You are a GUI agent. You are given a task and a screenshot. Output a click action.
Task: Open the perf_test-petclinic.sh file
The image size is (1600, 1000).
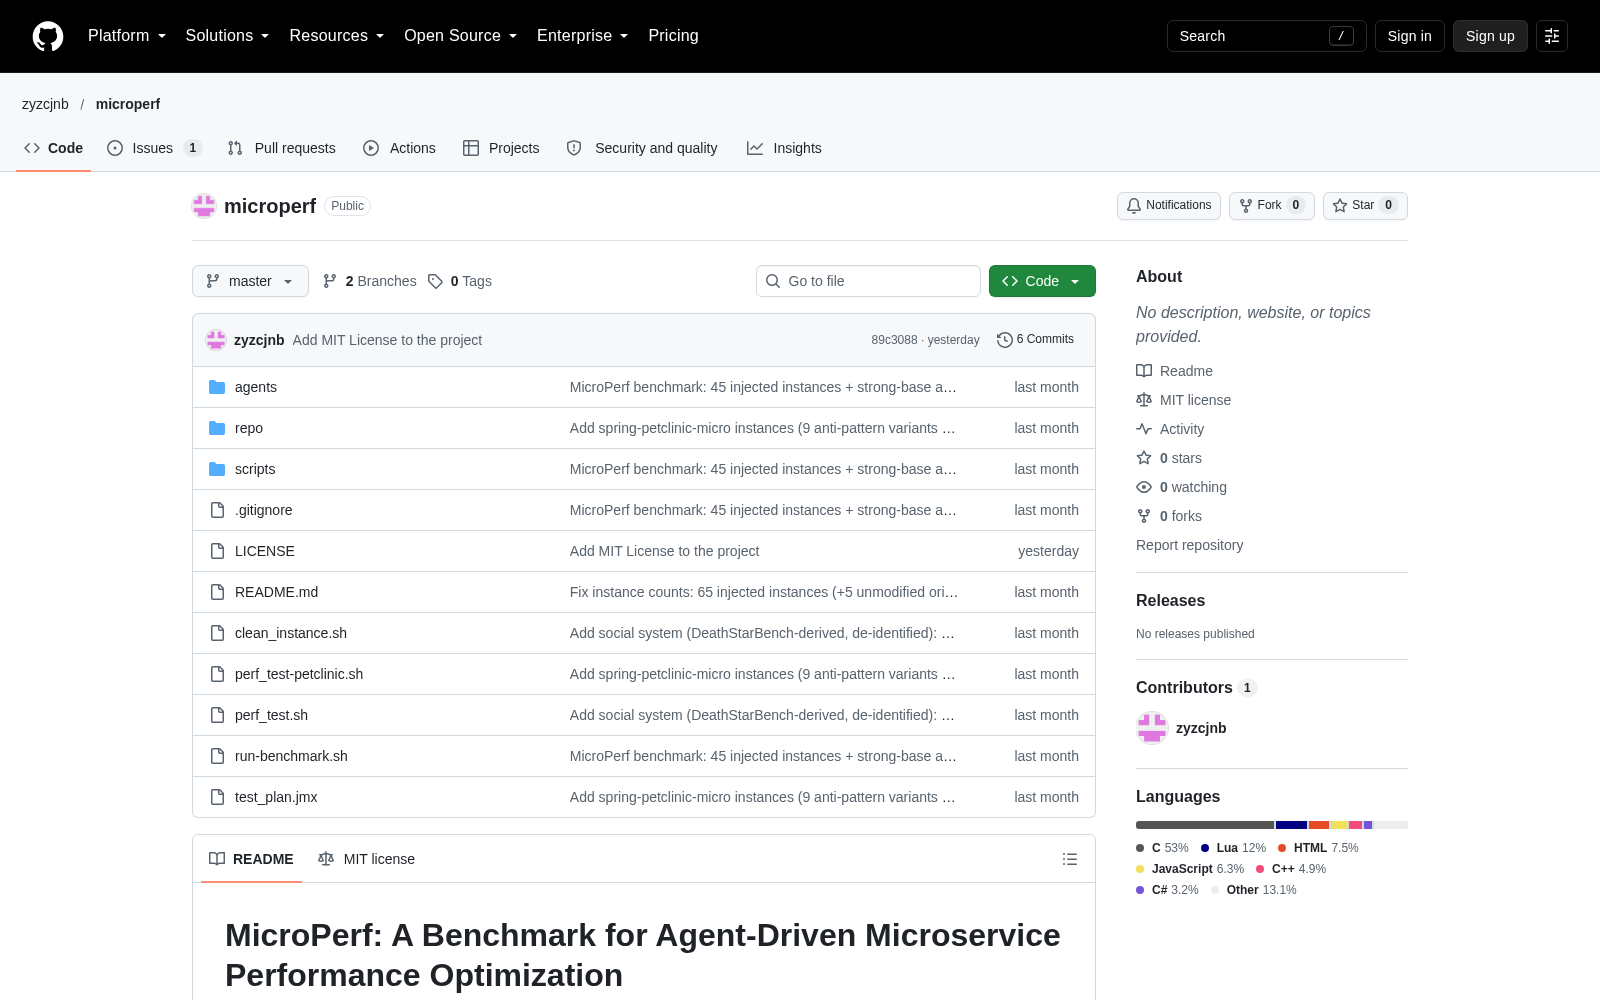click(x=299, y=674)
